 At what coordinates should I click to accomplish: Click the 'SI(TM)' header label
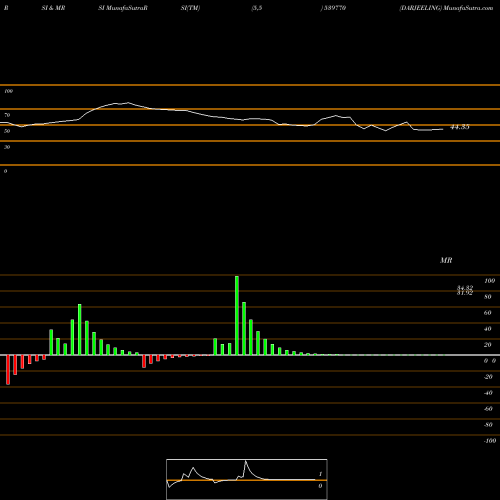pos(190,8)
